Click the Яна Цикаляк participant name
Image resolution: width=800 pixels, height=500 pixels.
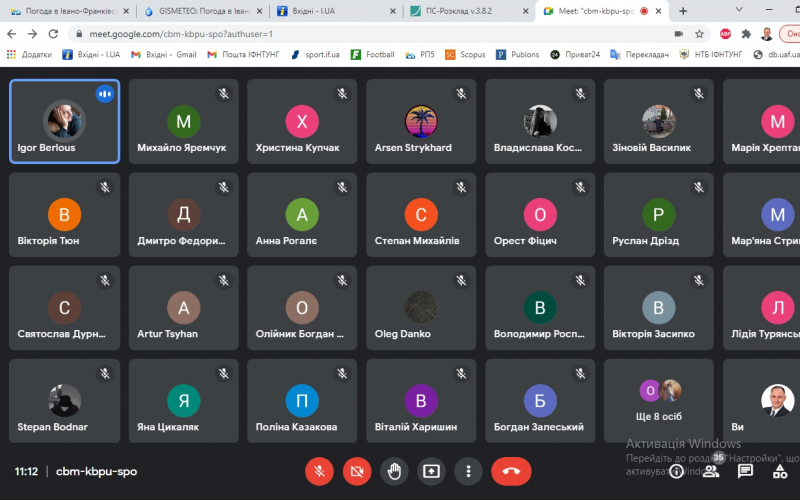tap(168, 427)
